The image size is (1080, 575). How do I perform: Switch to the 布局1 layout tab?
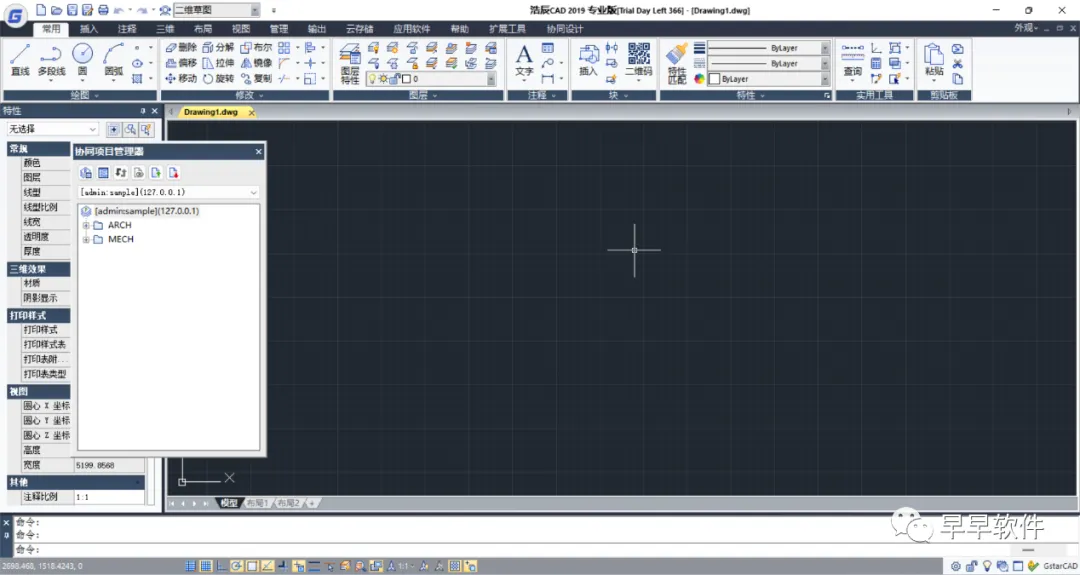(x=256, y=503)
